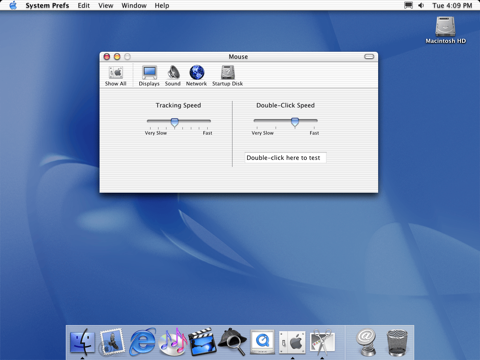Open the Window menu

[134, 6]
